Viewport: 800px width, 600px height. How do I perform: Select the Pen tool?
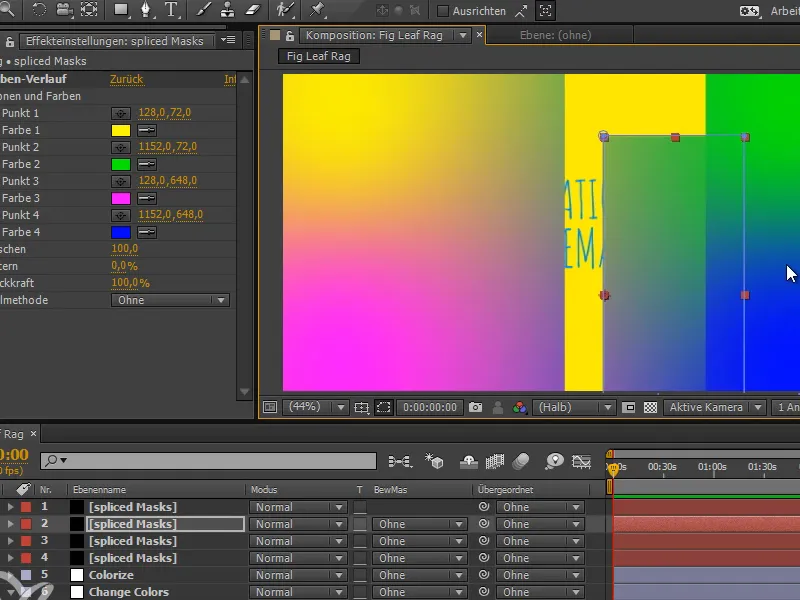pyautogui.click(x=146, y=9)
